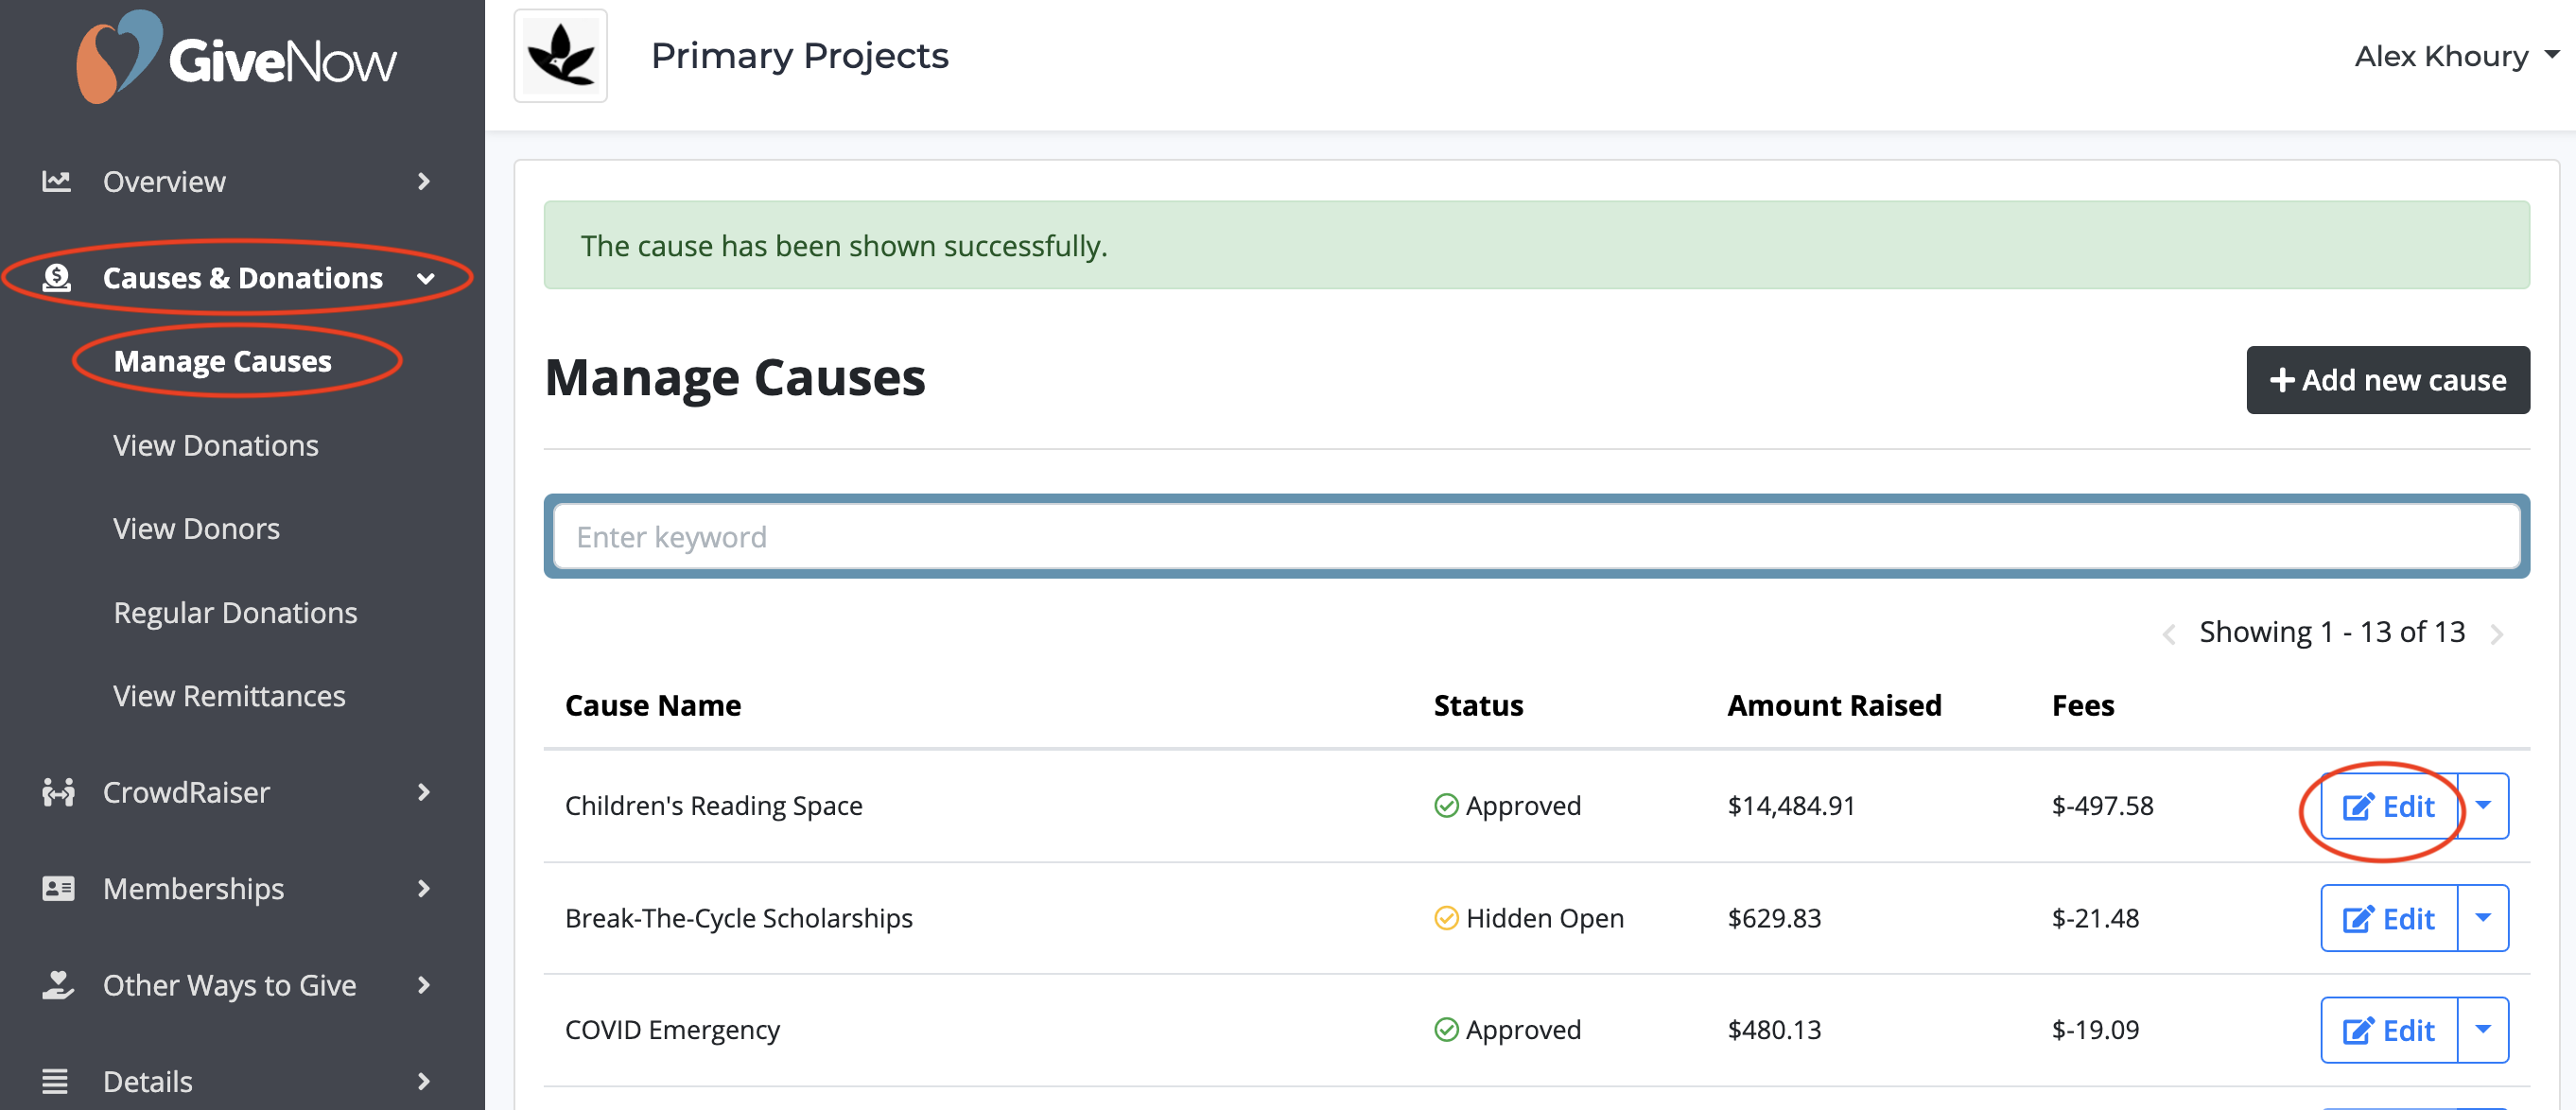Click the Break-The-Cycle Scholarships cause name
The width and height of the screenshot is (2576, 1110).
click(x=739, y=918)
